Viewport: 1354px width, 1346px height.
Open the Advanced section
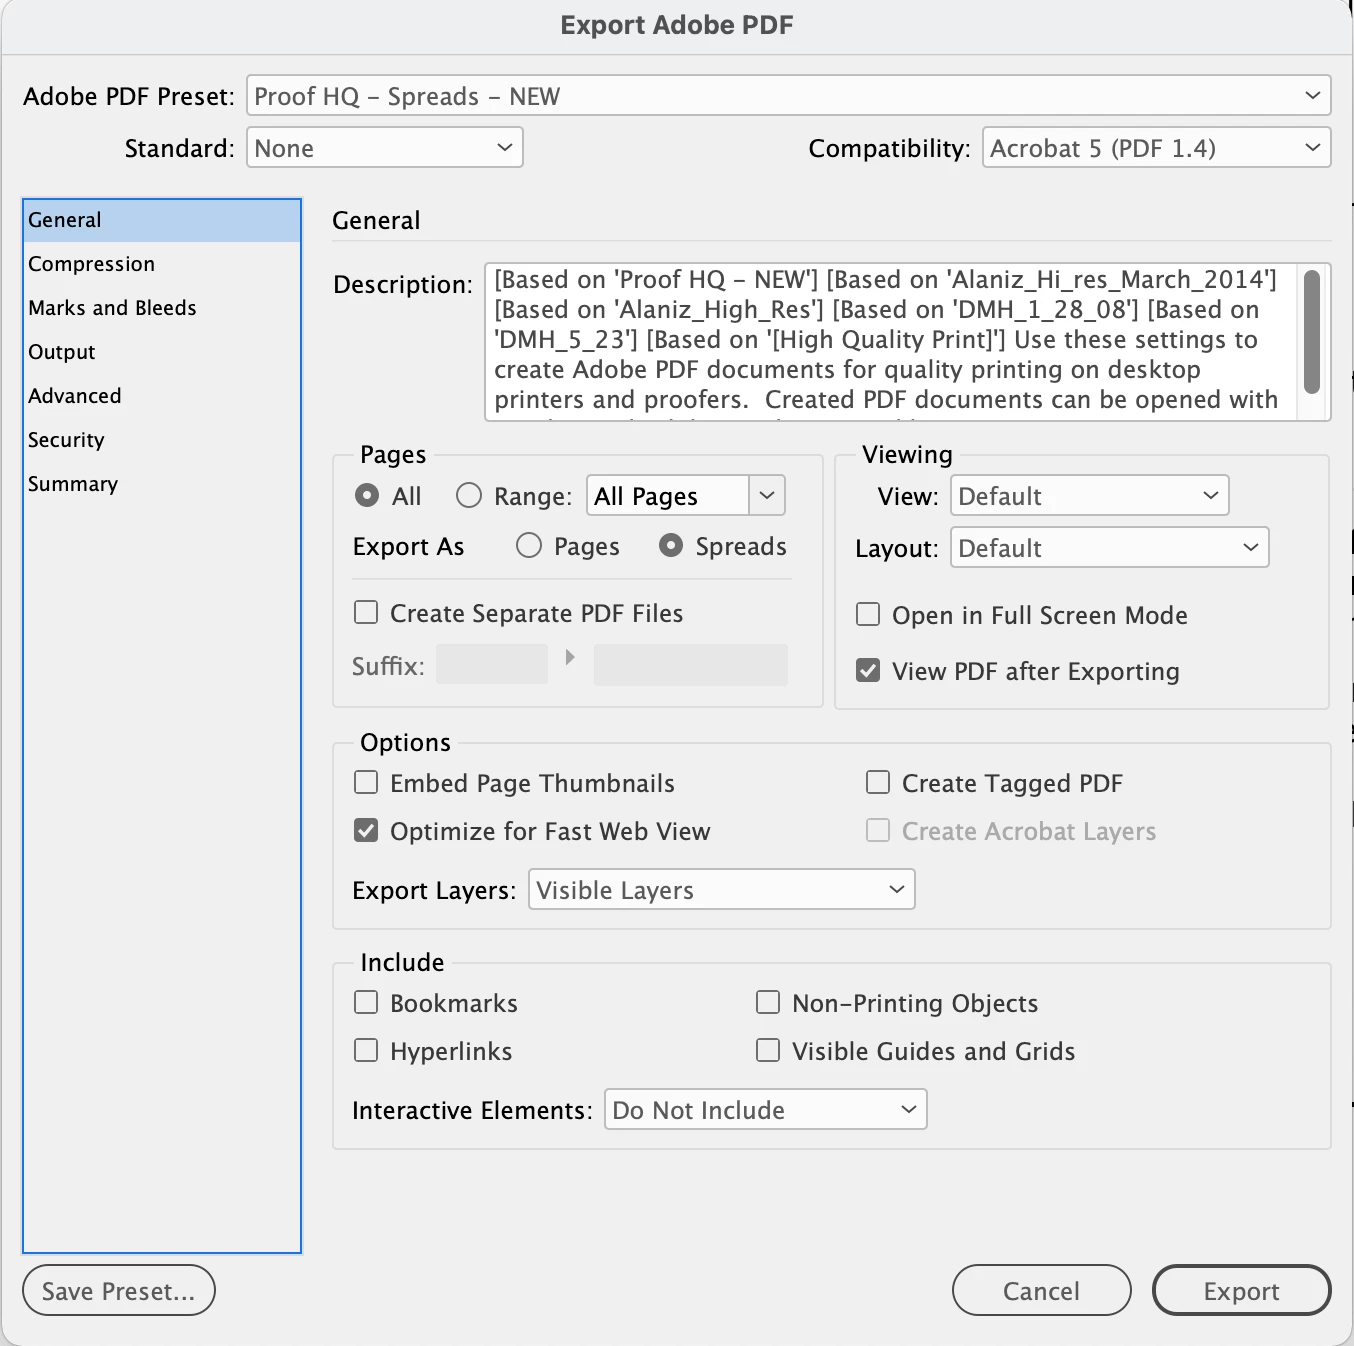162,396
